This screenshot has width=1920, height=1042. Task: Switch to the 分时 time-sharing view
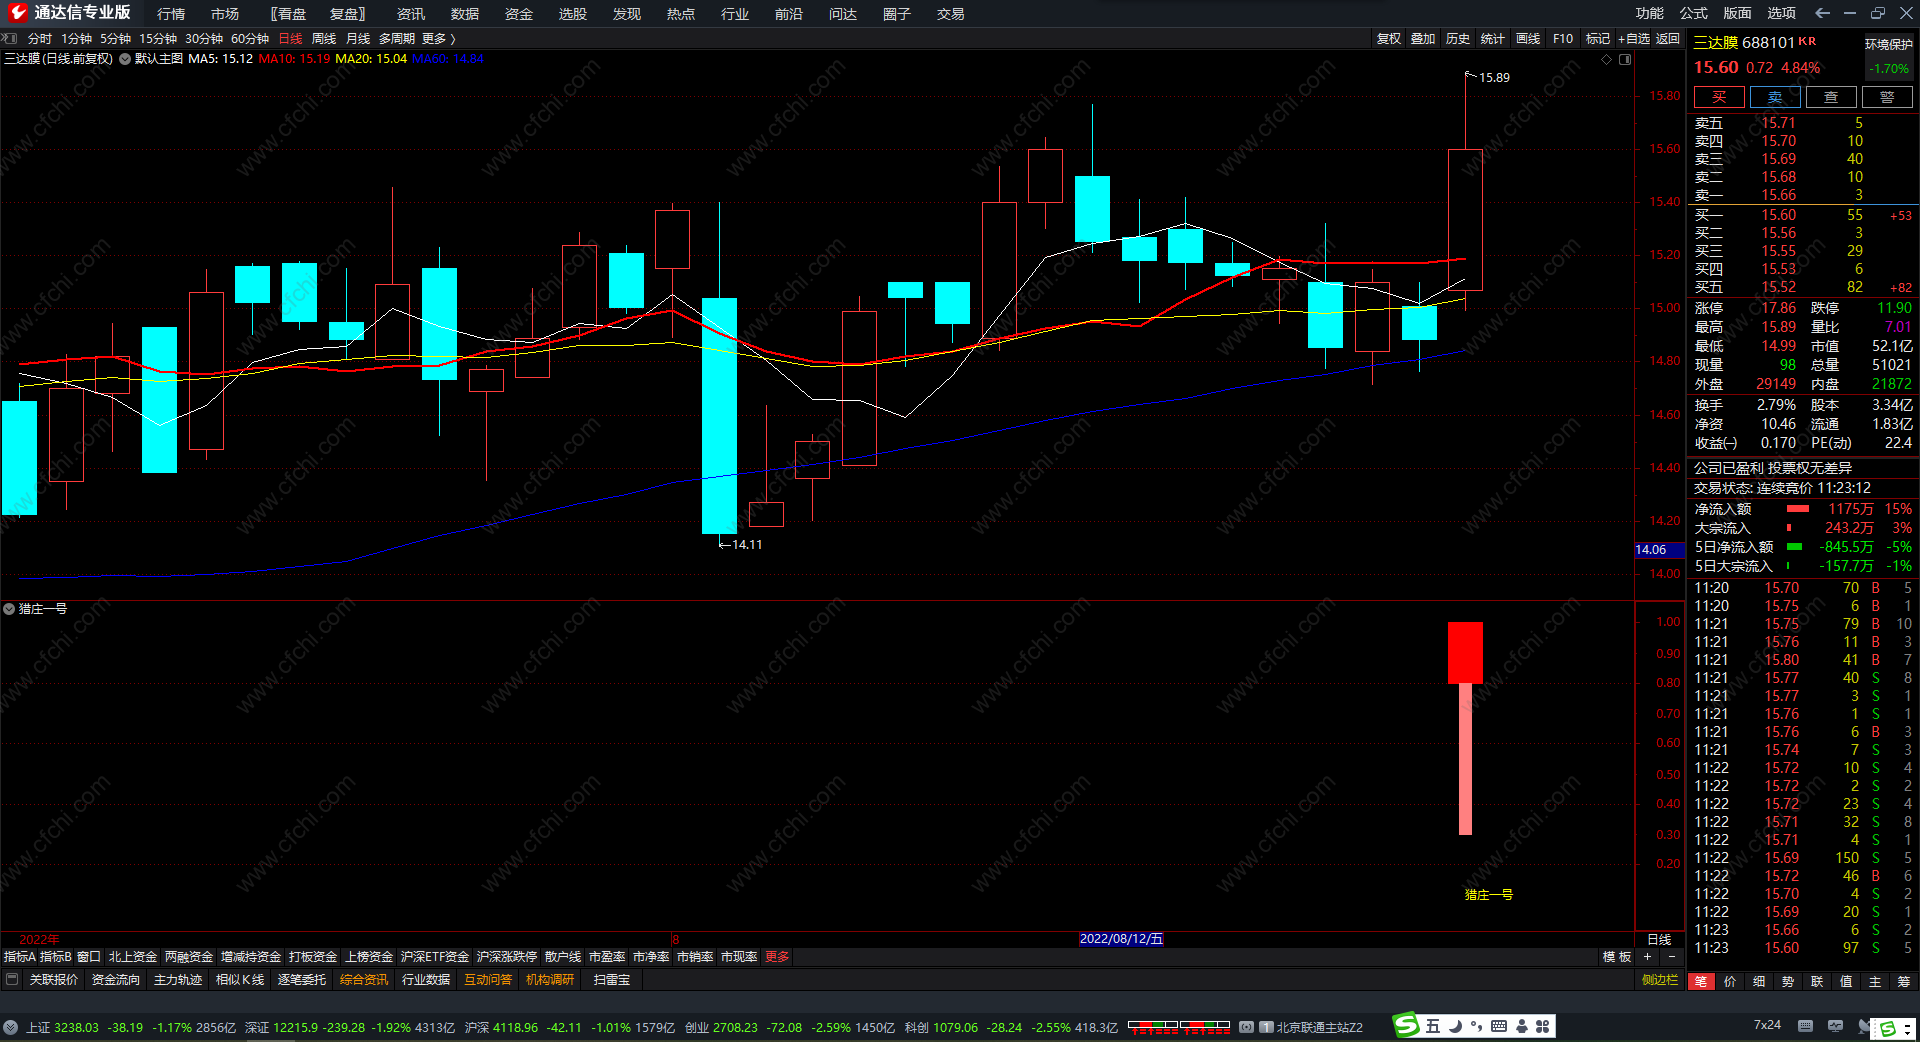(40, 39)
